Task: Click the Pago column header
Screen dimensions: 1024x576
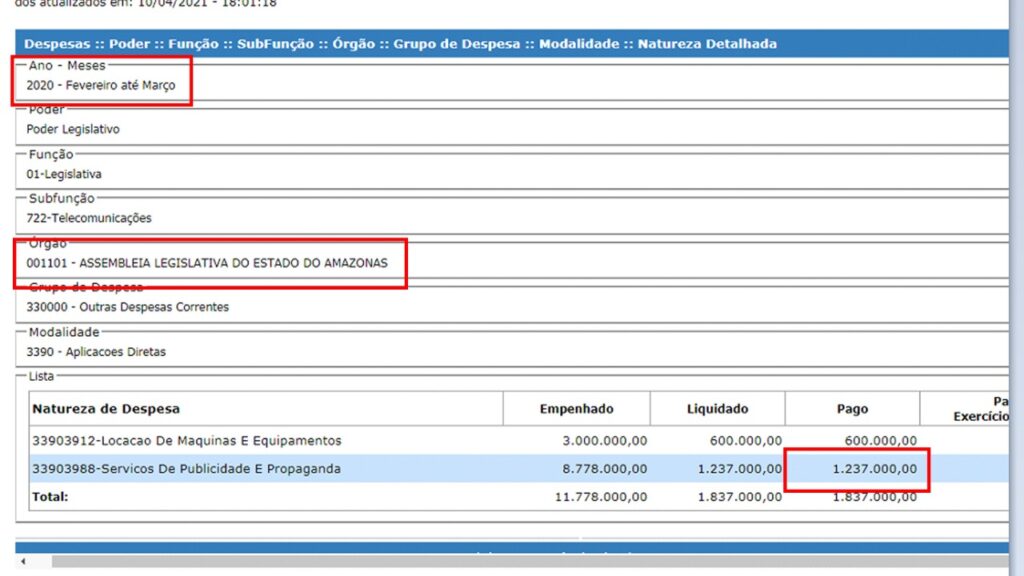Action: coord(852,409)
